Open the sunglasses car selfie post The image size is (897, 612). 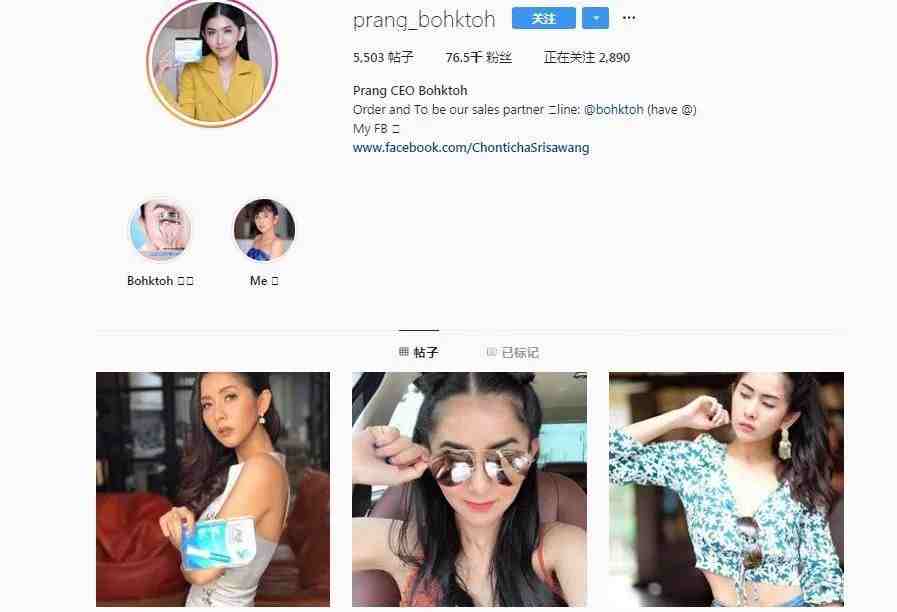pyautogui.click(x=469, y=489)
